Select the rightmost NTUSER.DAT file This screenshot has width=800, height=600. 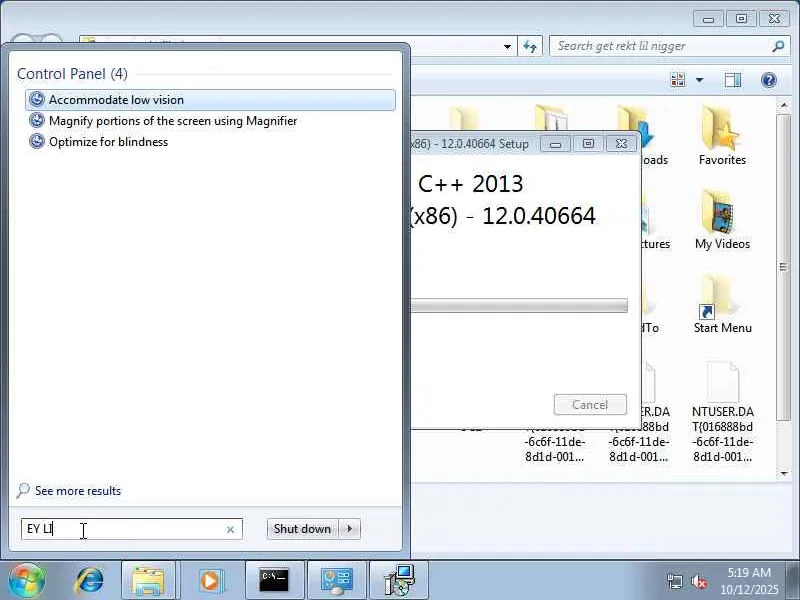click(722, 412)
